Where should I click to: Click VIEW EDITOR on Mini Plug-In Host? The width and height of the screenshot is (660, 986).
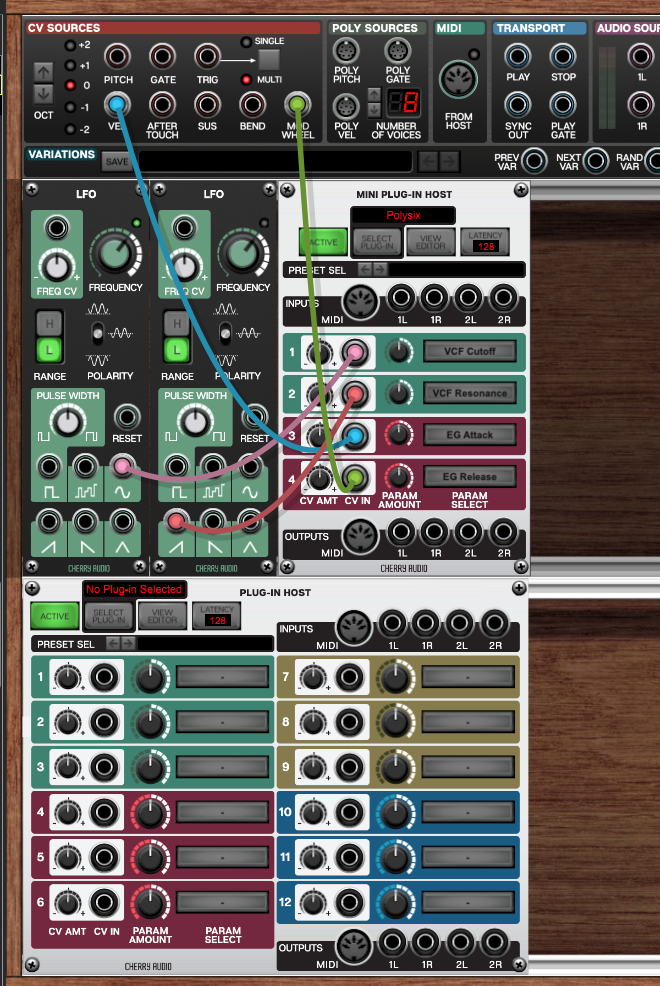pos(431,242)
